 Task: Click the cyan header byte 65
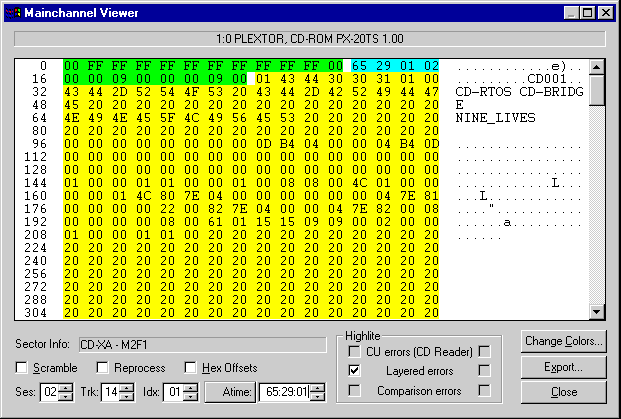tap(359, 66)
